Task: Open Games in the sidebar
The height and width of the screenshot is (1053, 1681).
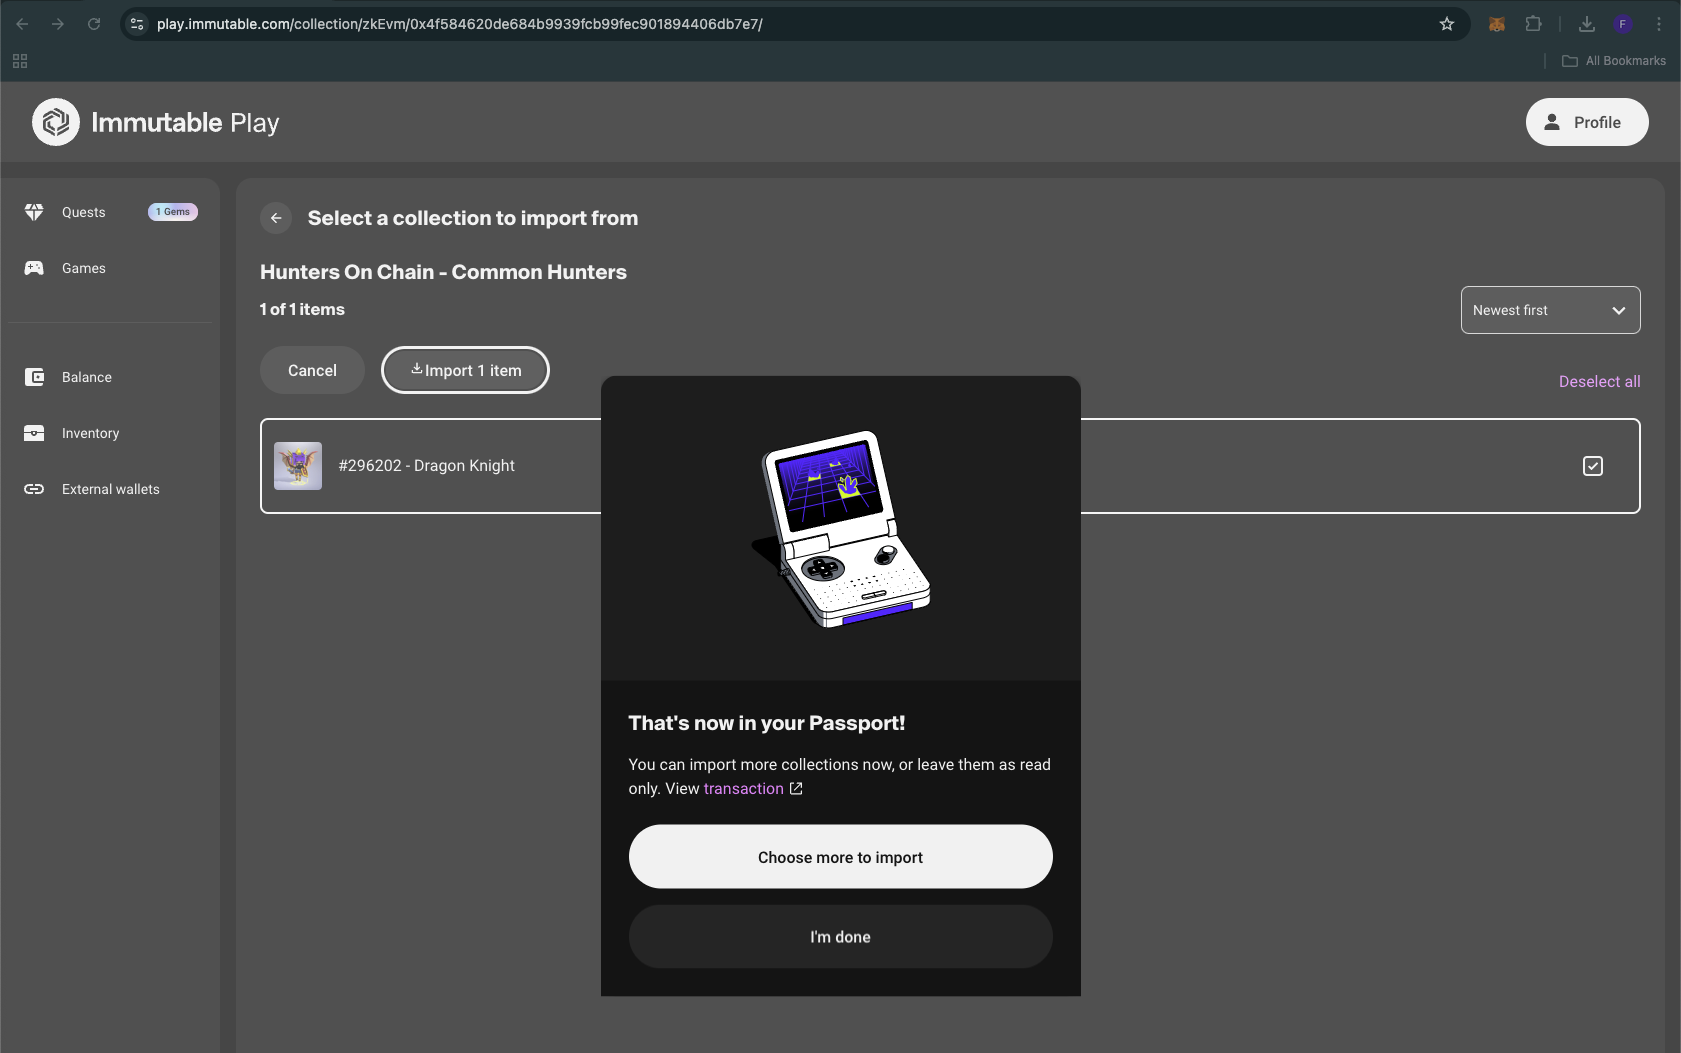Action: [83, 268]
